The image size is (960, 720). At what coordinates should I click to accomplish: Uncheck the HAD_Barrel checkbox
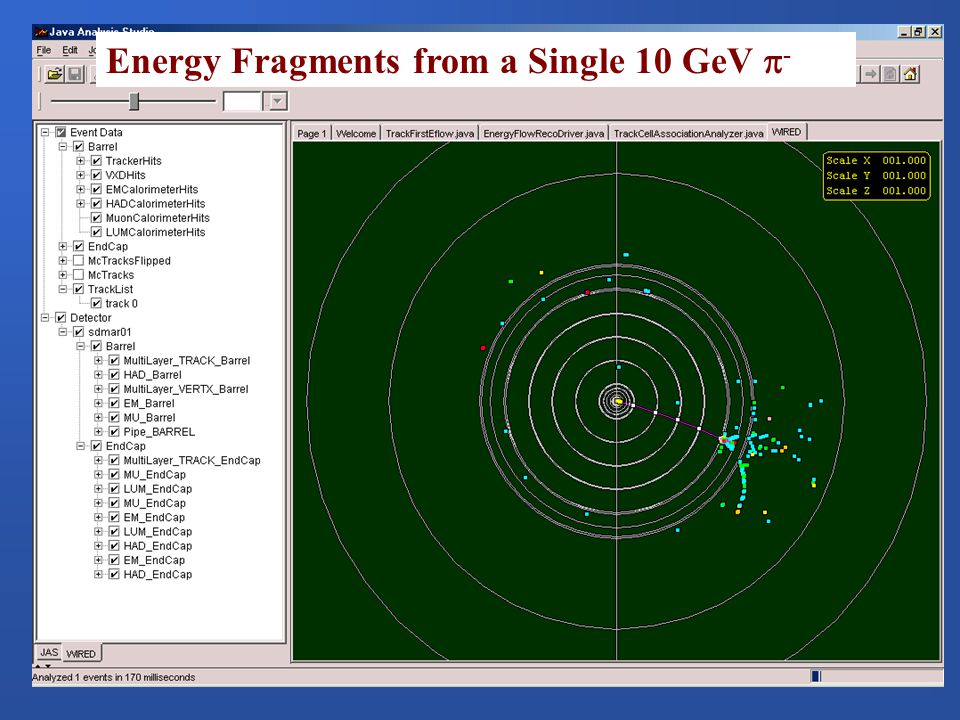pyautogui.click(x=114, y=375)
